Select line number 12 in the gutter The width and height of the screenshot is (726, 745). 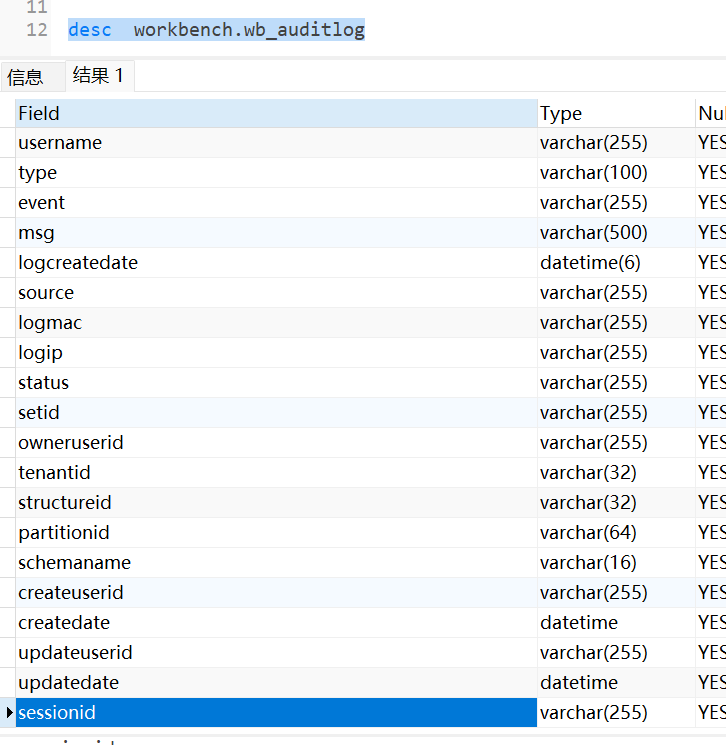point(37,30)
